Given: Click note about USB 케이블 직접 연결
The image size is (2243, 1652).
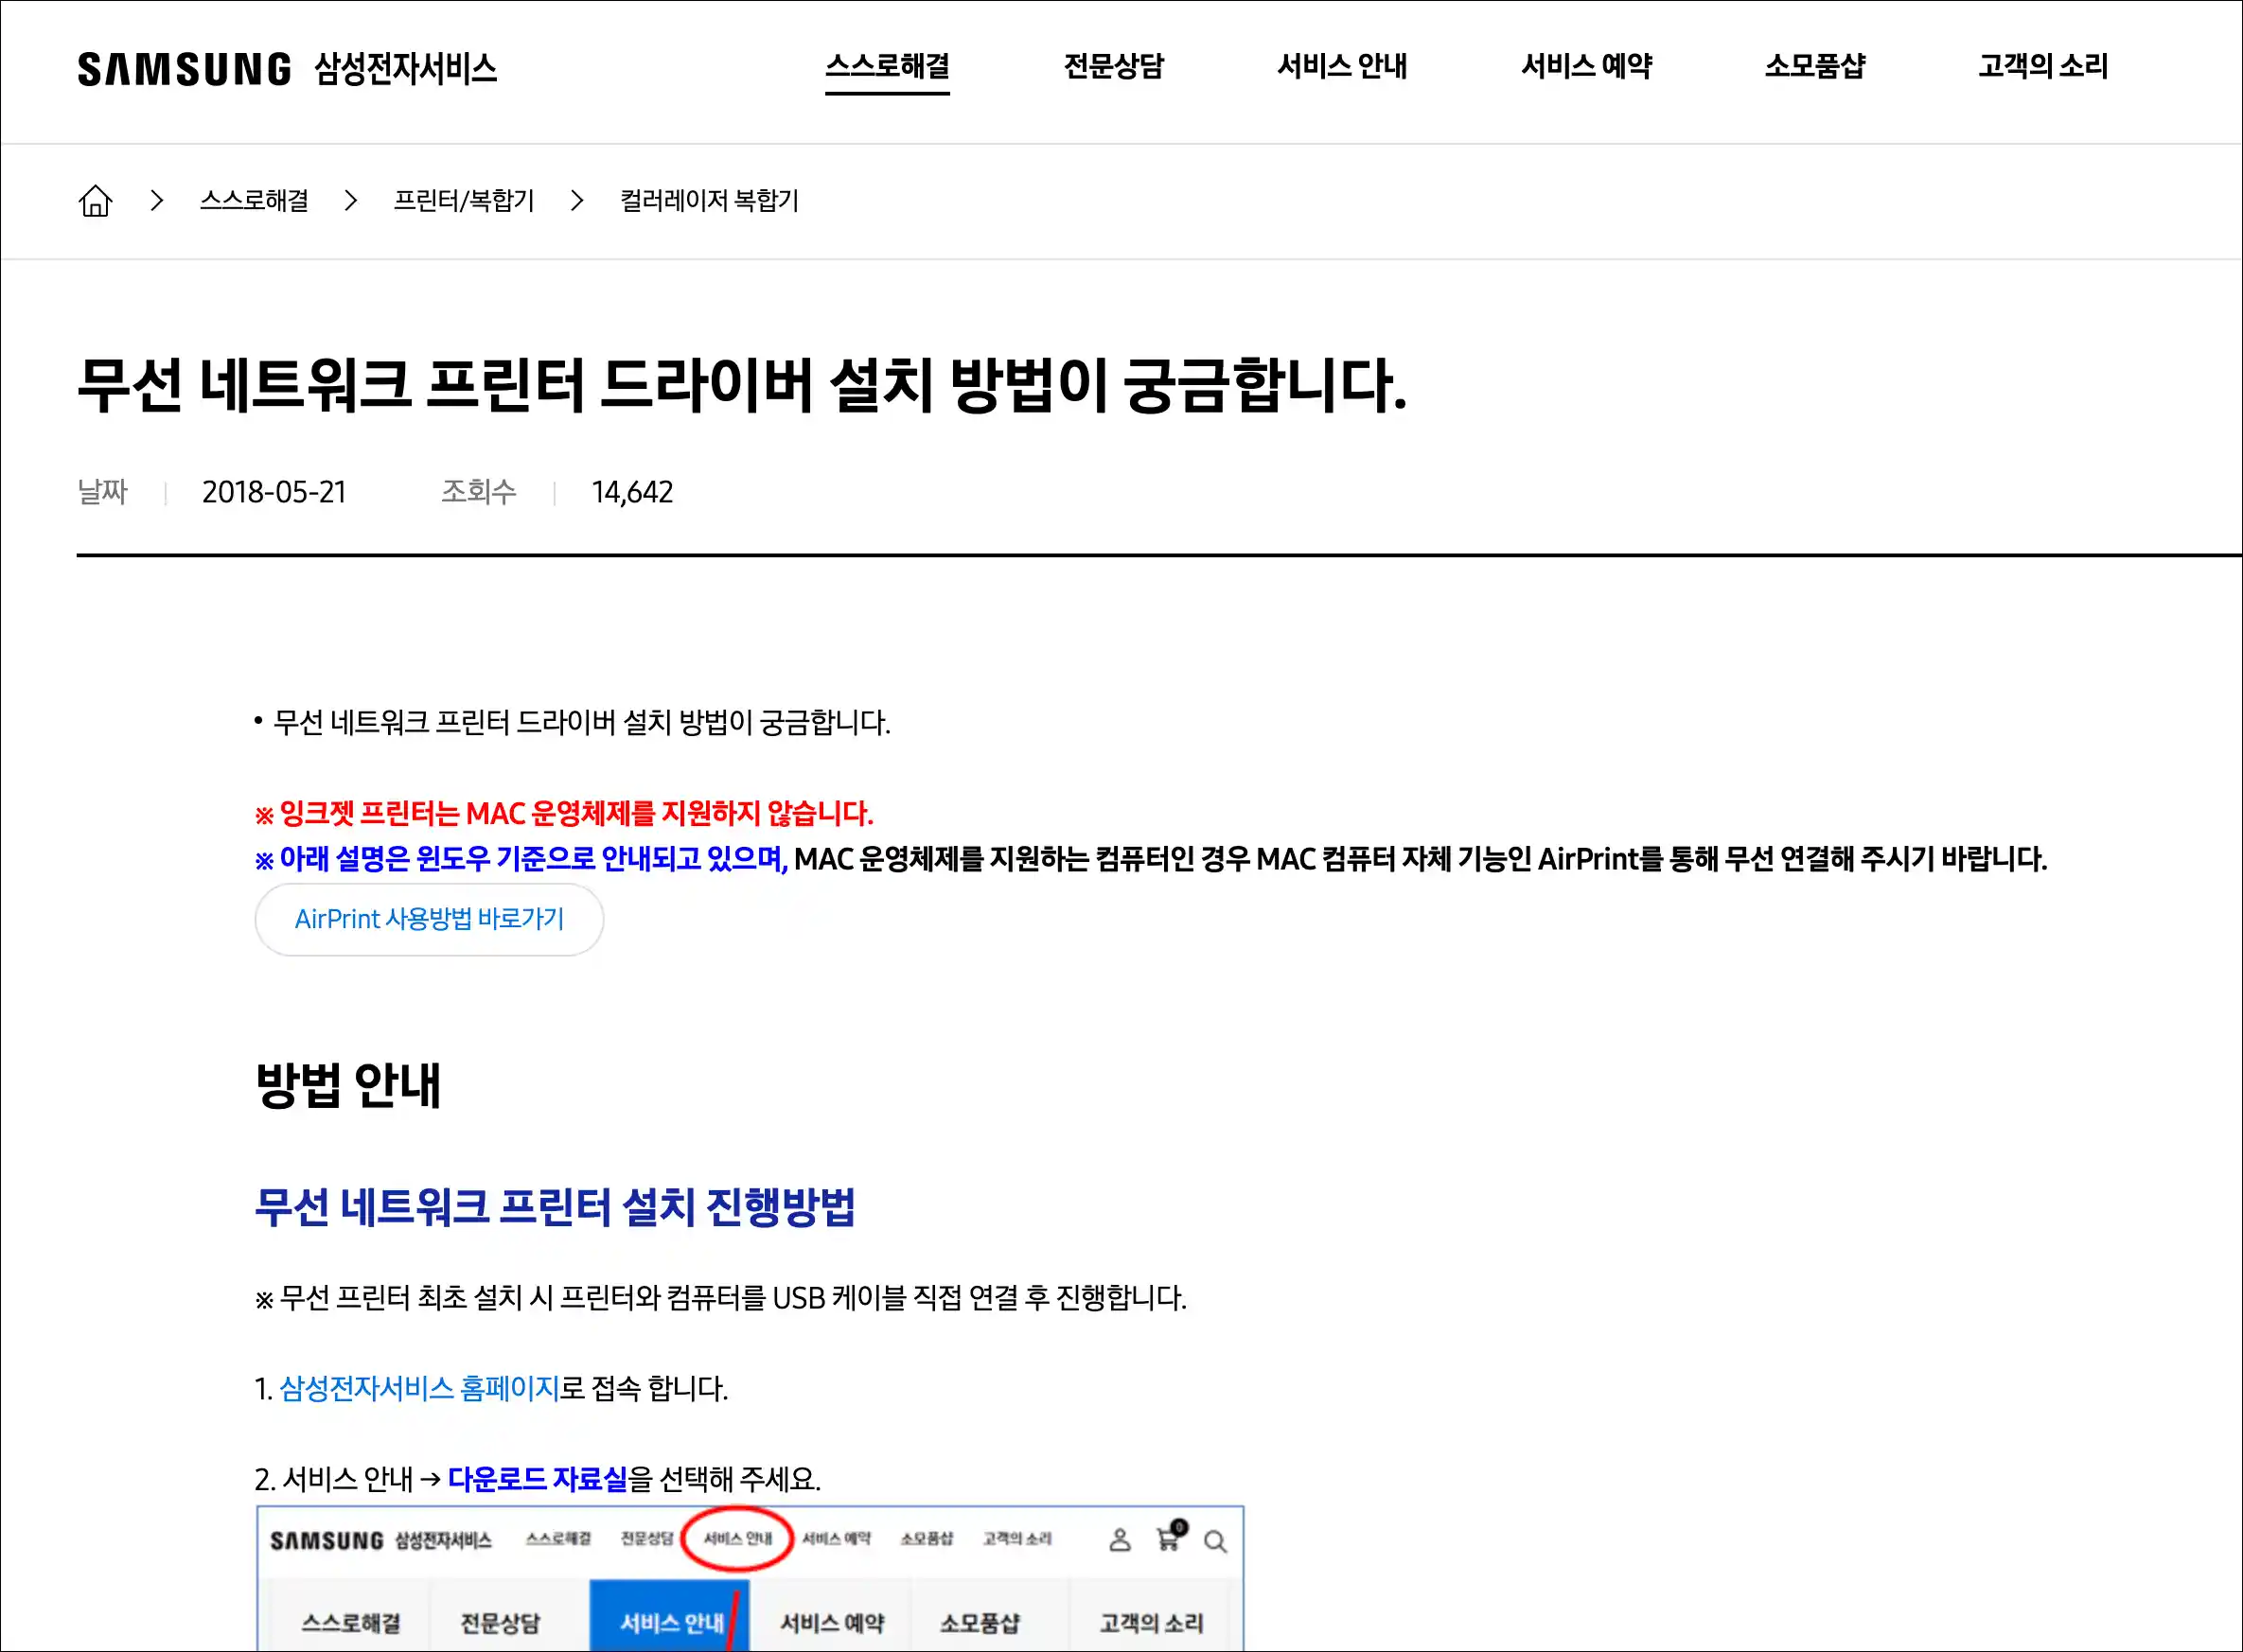Looking at the screenshot, I should [x=721, y=1298].
